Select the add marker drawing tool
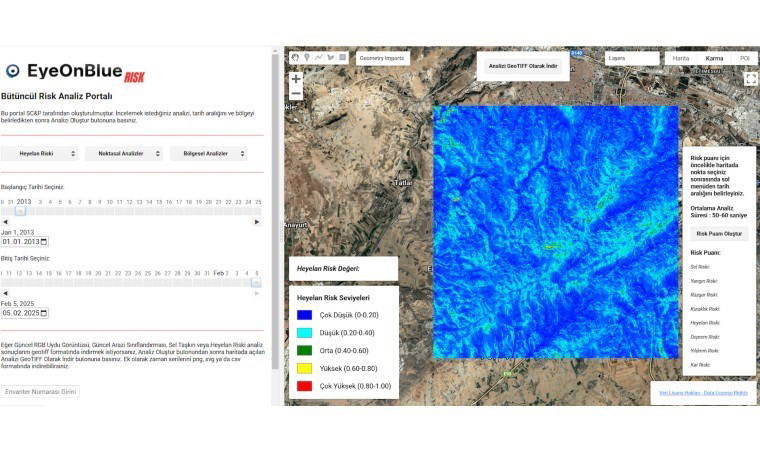This screenshot has height=450, width=760. click(x=307, y=58)
